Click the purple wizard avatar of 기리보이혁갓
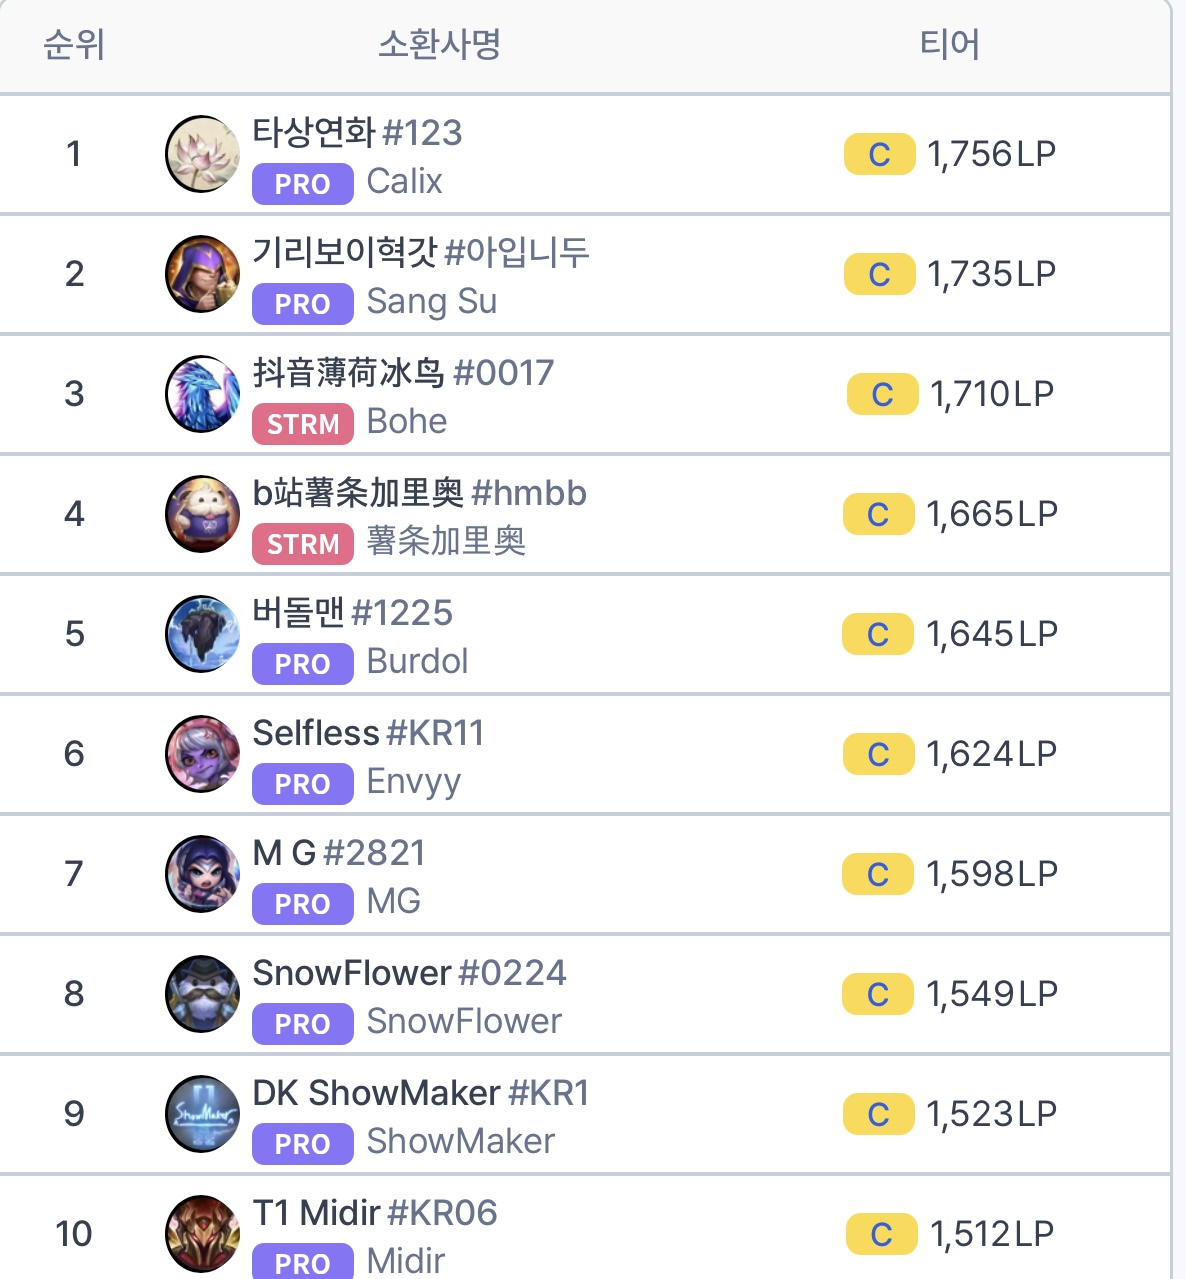Image resolution: width=1186 pixels, height=1279 pixels. click(x=202, y=274)
